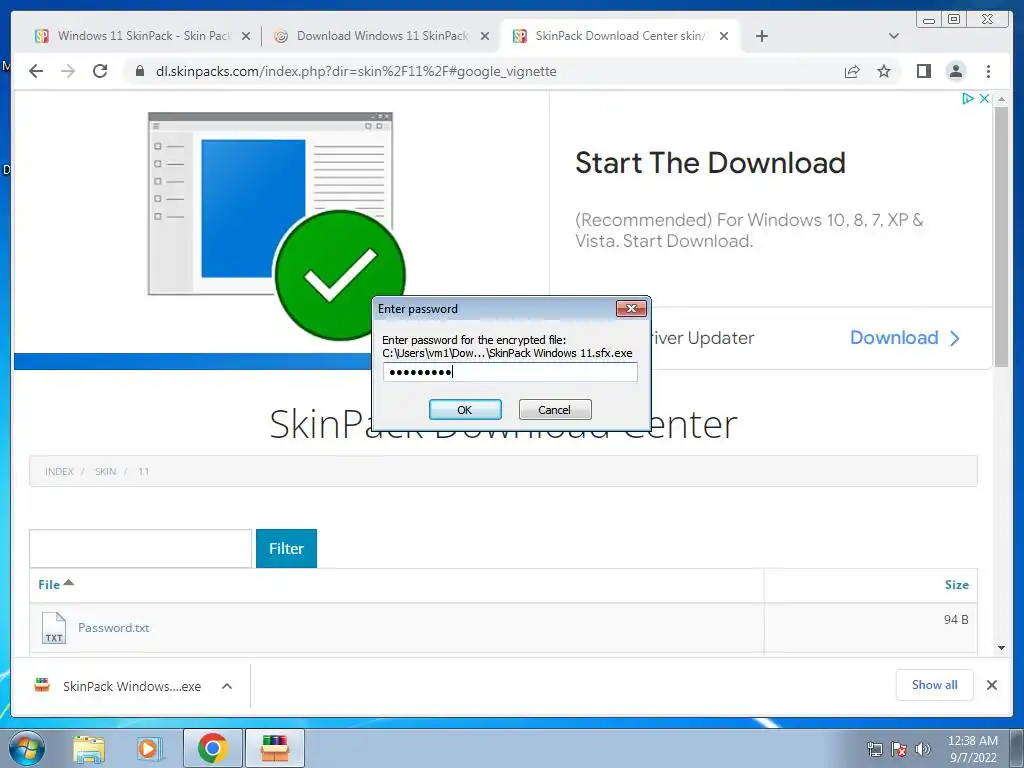Click the SKIN breadcrumb link
Image resolution: width=1024 pixels, height=768 pixels.
pos(105,472)
